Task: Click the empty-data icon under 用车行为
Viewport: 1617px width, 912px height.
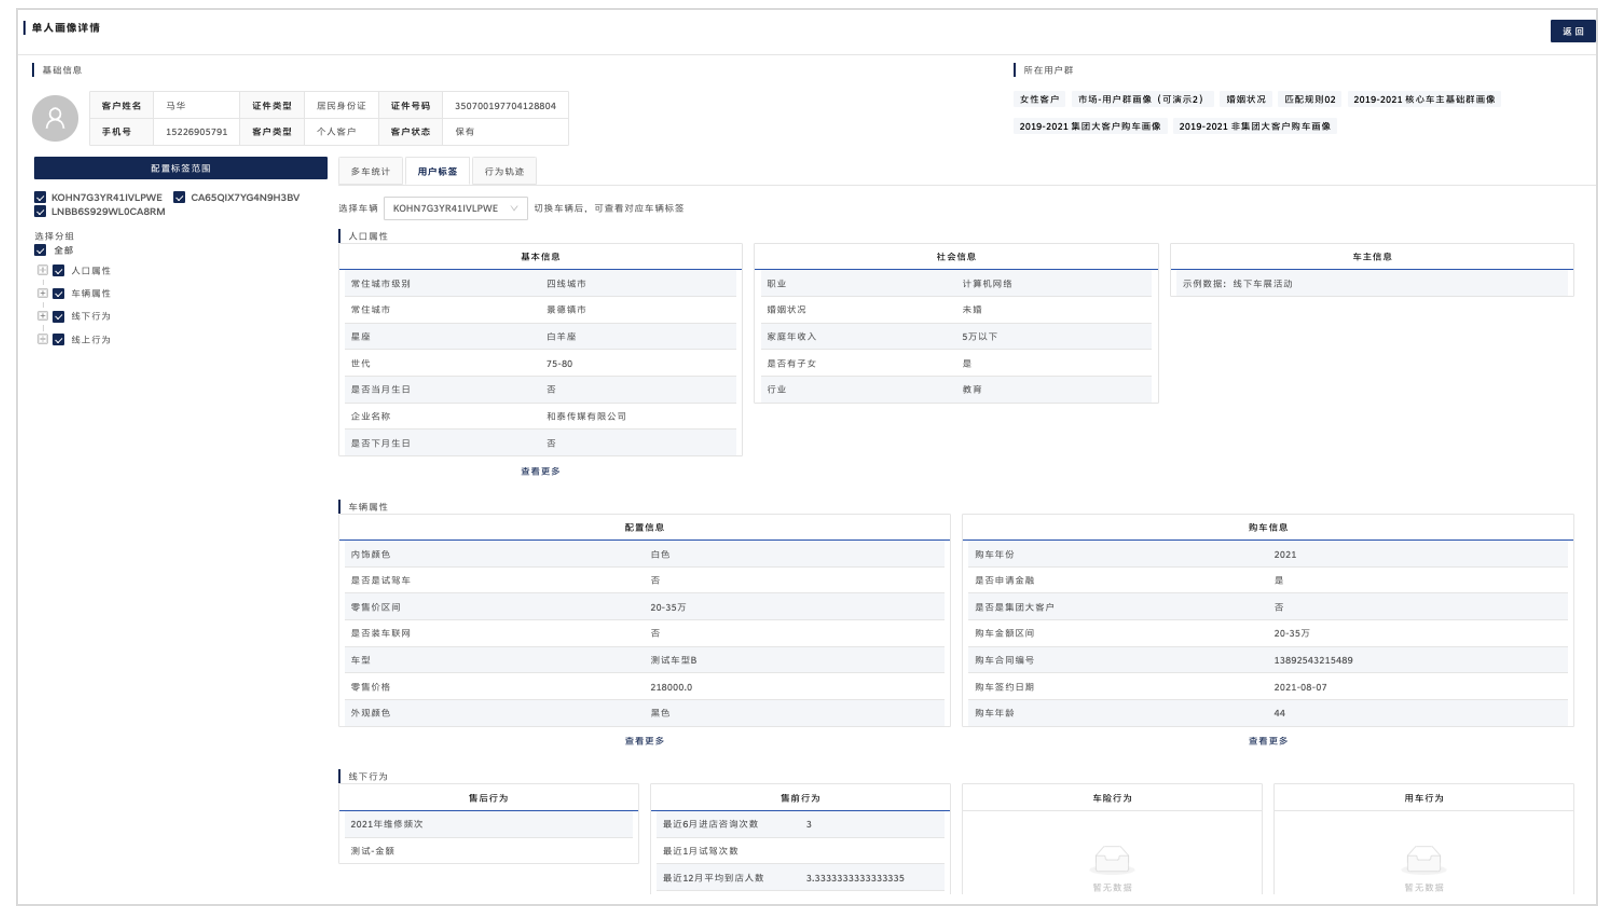Action: point(1423,859)
